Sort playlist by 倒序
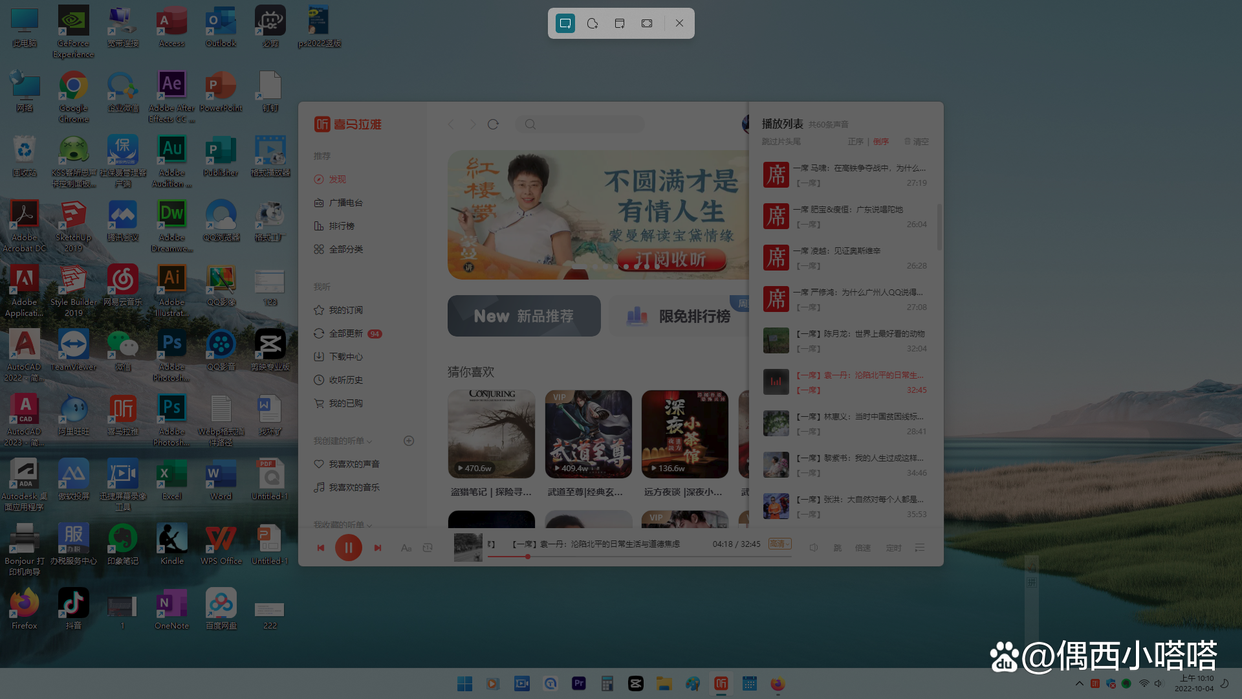The height and width of the screenshot is (699, 1242). [881, 142]
